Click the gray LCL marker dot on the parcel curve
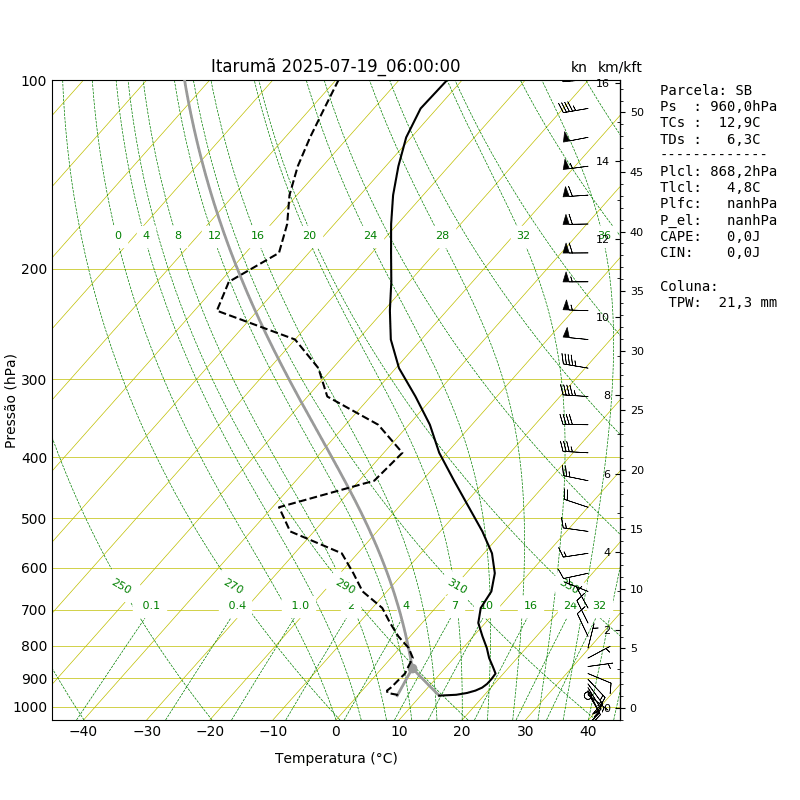The image size is (800, 800). tap(412, 668)
